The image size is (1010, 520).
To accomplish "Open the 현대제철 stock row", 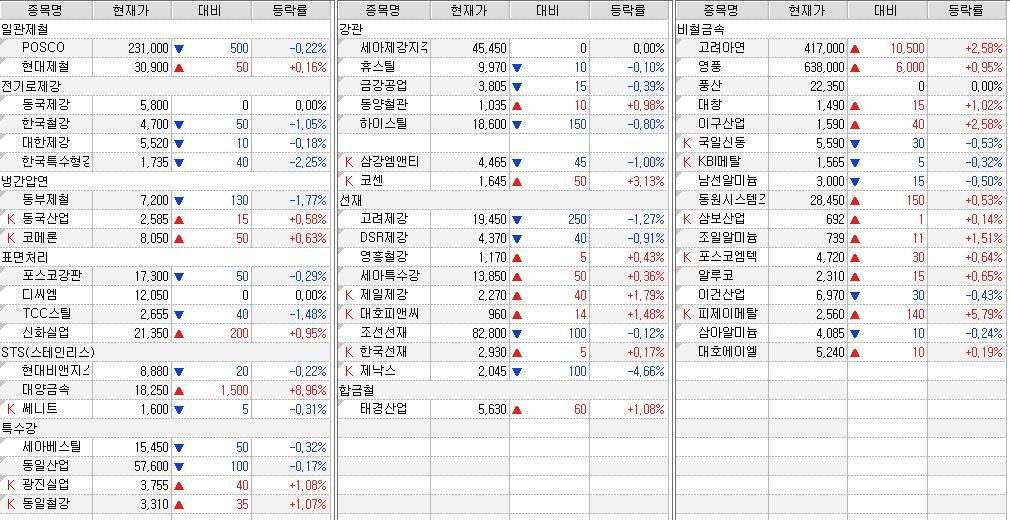I will pyautogui.click(x=165, y=67).
